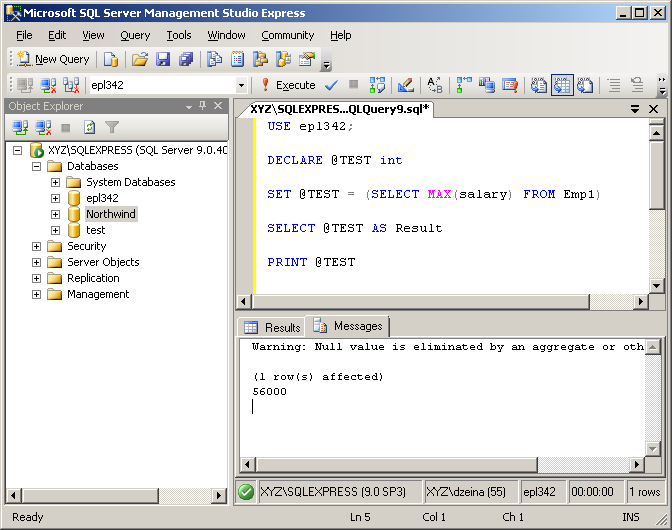672x530 pixels.
Task: Expand the Security folder
Action: point(36,246)
